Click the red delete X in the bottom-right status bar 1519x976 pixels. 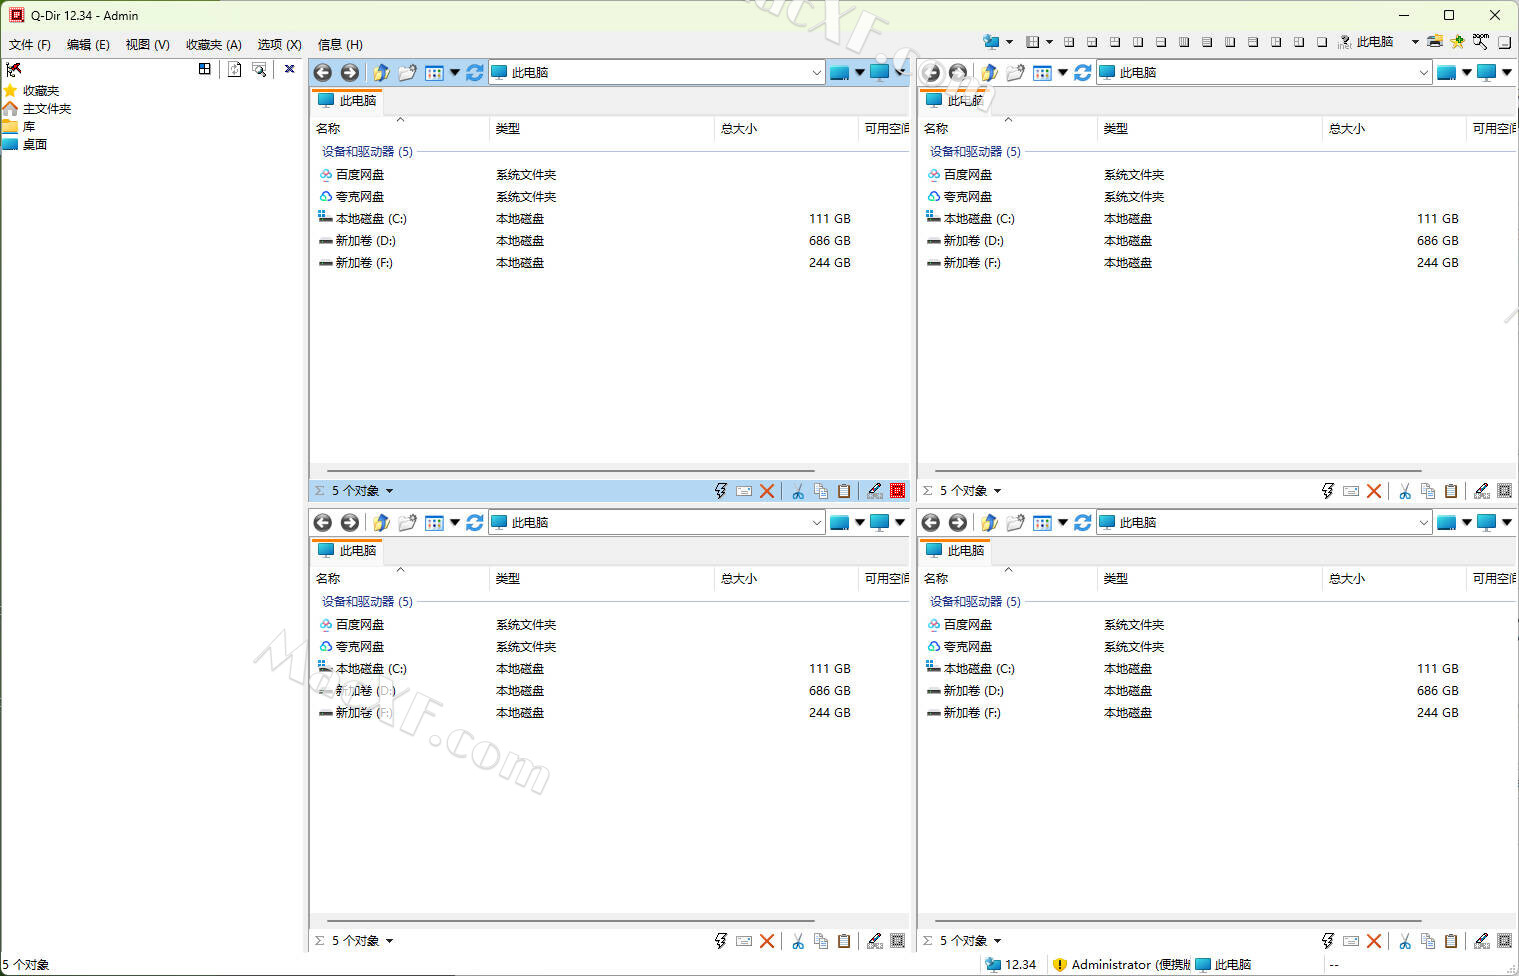(x=1374, y=941)
